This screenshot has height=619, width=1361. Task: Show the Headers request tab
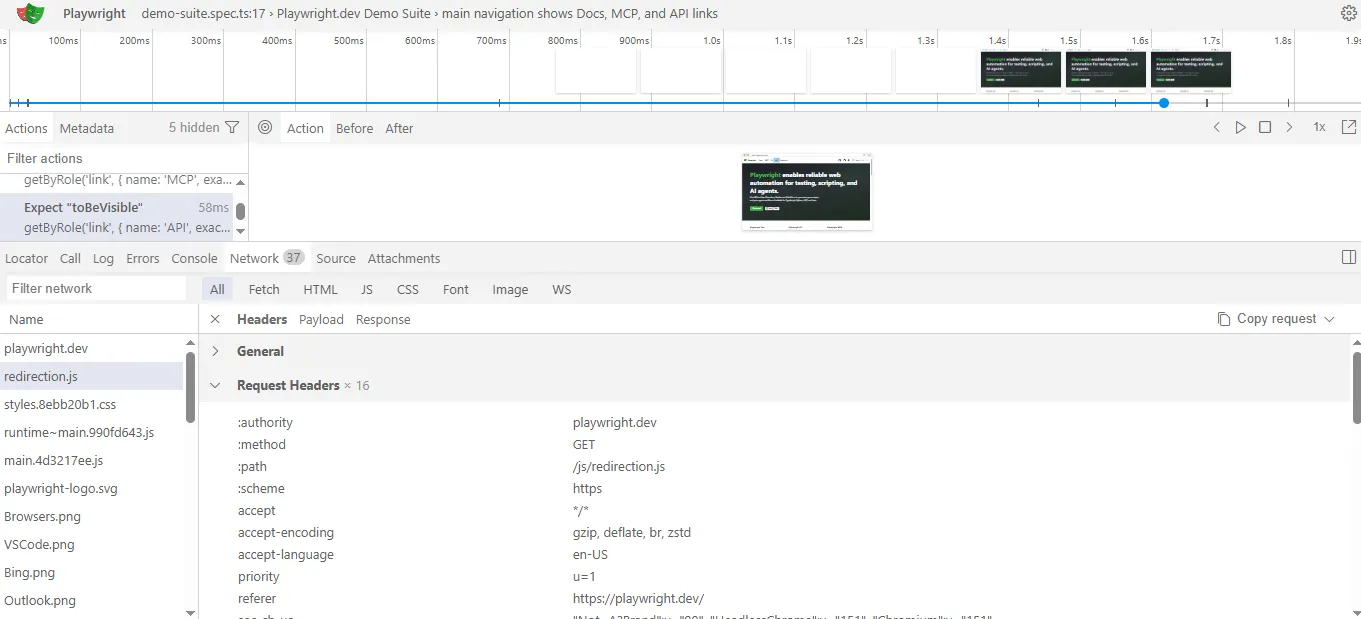point(262,319)
